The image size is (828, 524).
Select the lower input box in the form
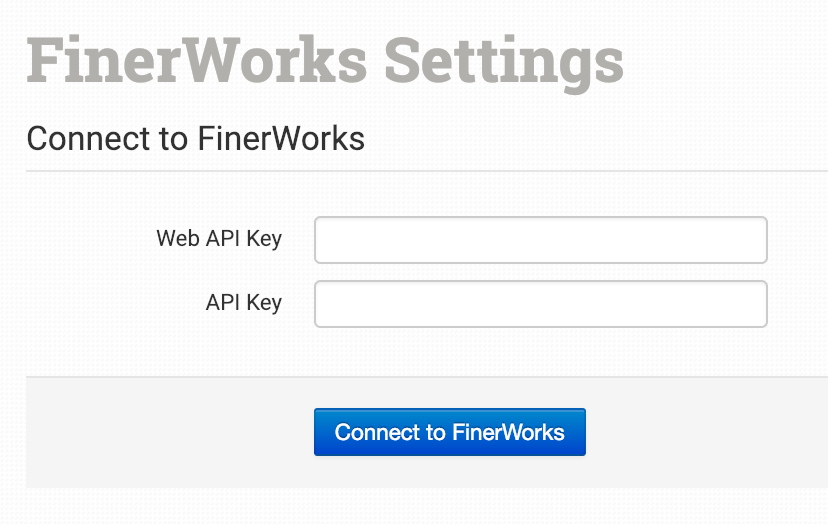[x=540, y=304]
